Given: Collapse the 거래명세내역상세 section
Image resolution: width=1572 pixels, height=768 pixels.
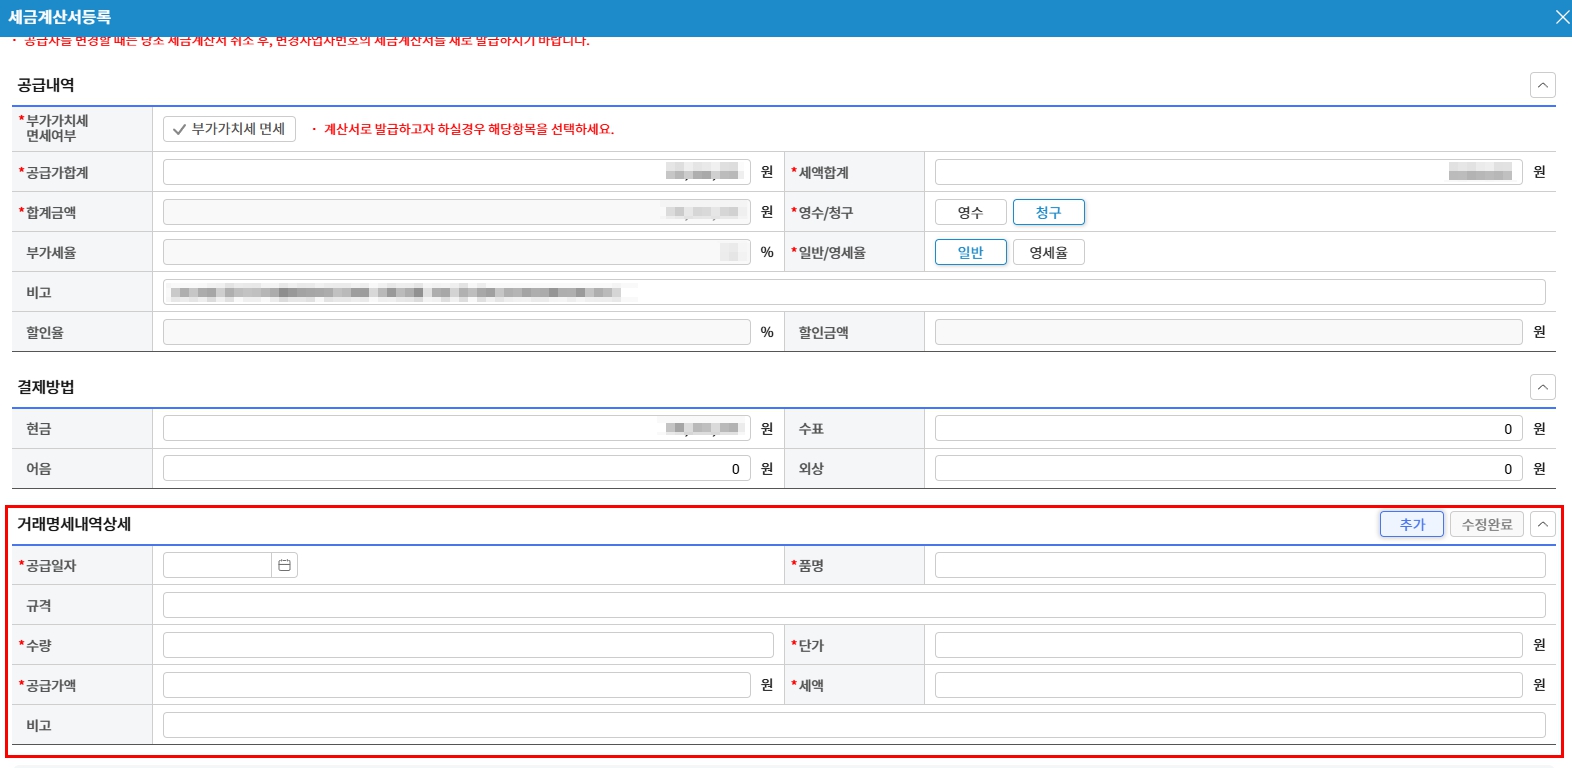Looking at the screenshot, I should click(x=1542, y=524).
